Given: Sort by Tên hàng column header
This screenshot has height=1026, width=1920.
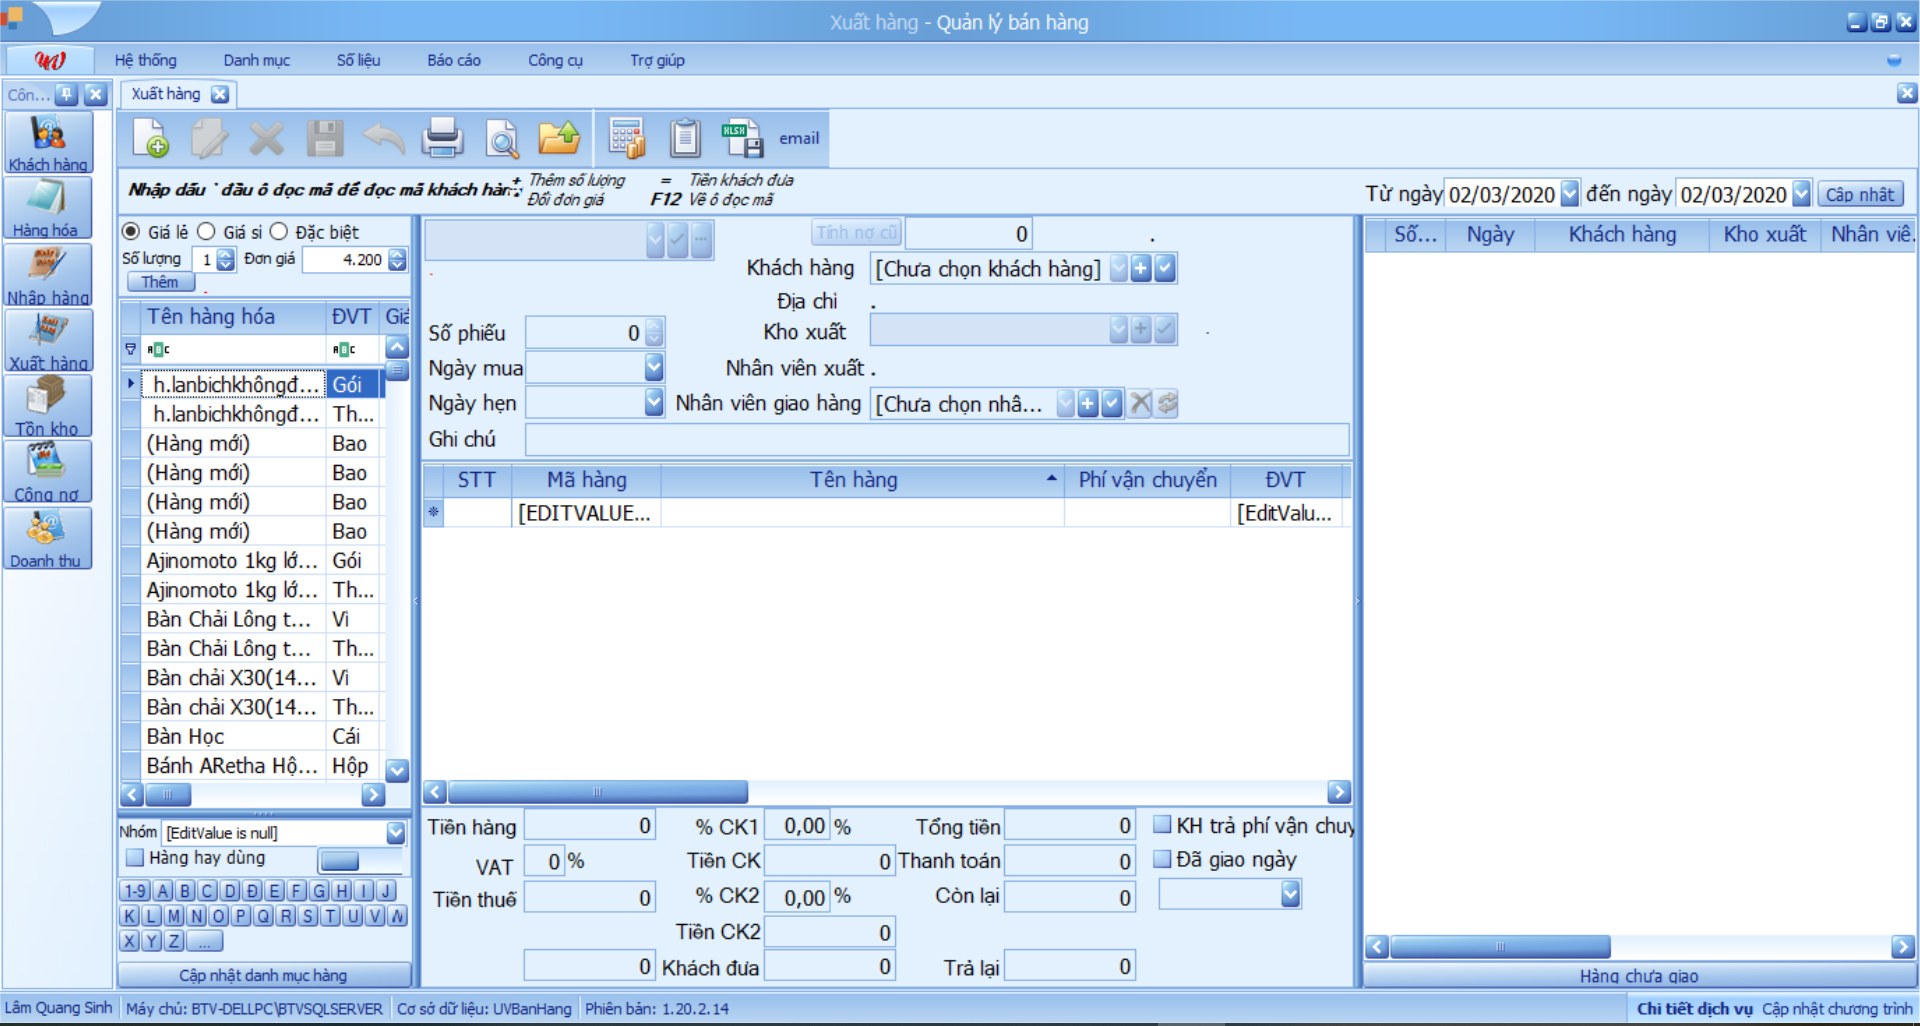Looking at the screenshot, I should coord(854,479).
